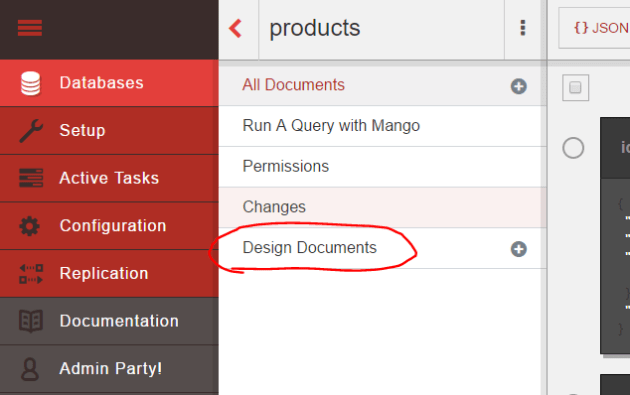Click plus icon next to All Documents
The height and width of the screenshot is (395, 630).
coord(519,86)
